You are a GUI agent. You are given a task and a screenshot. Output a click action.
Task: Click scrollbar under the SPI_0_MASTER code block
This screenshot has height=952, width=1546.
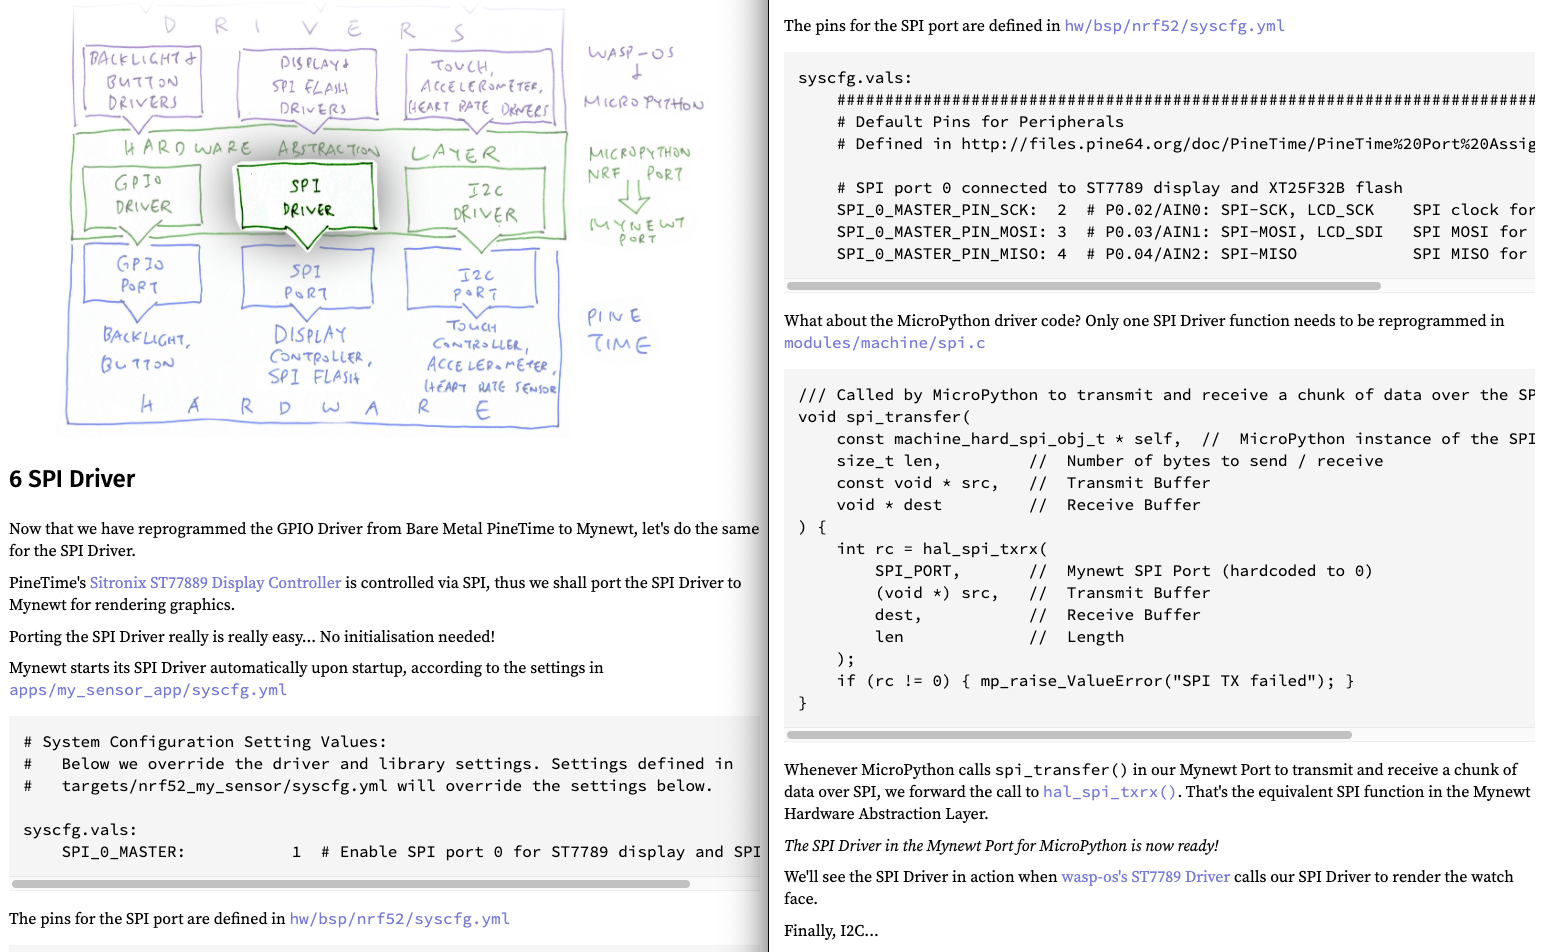350,884
